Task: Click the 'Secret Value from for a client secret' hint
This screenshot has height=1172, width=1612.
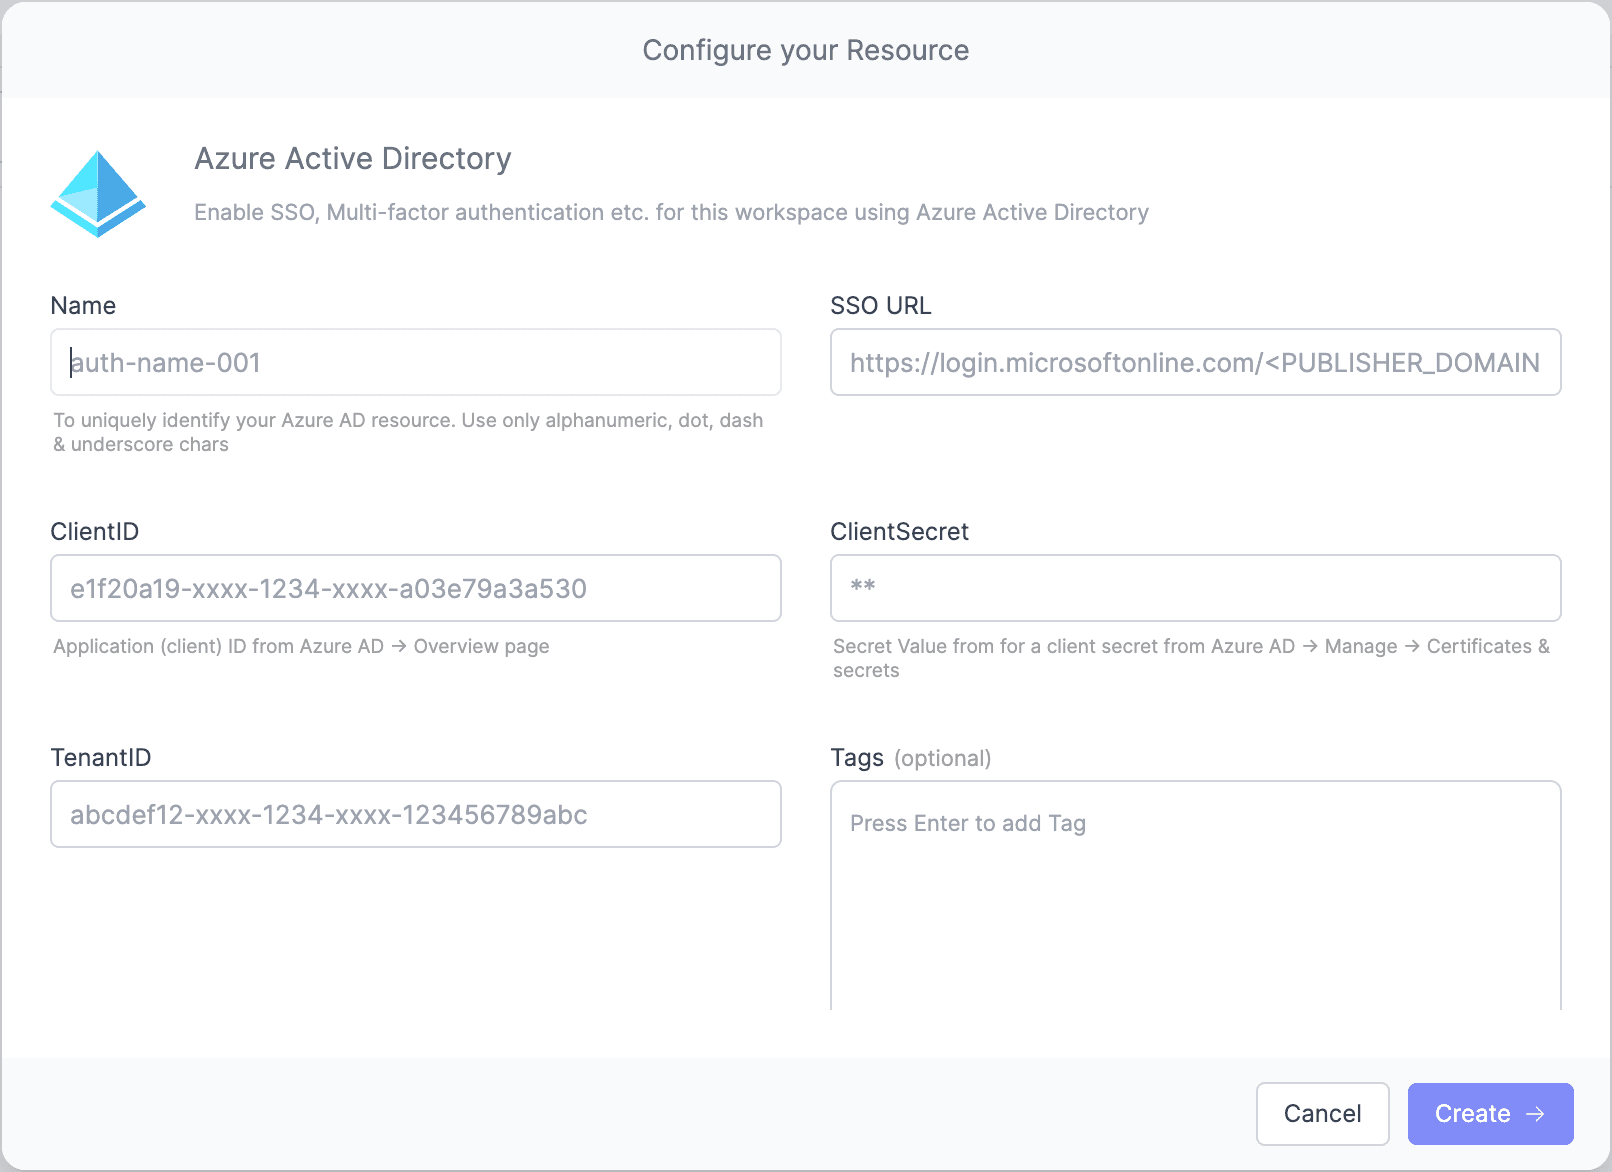Action: tap(1192, 658)
